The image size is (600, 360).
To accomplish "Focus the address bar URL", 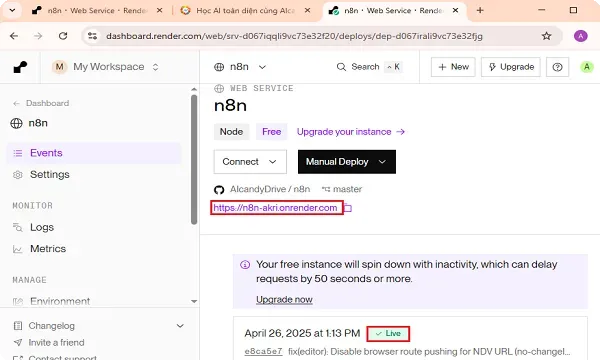I will pyautogui.click(x=294, y=36).
